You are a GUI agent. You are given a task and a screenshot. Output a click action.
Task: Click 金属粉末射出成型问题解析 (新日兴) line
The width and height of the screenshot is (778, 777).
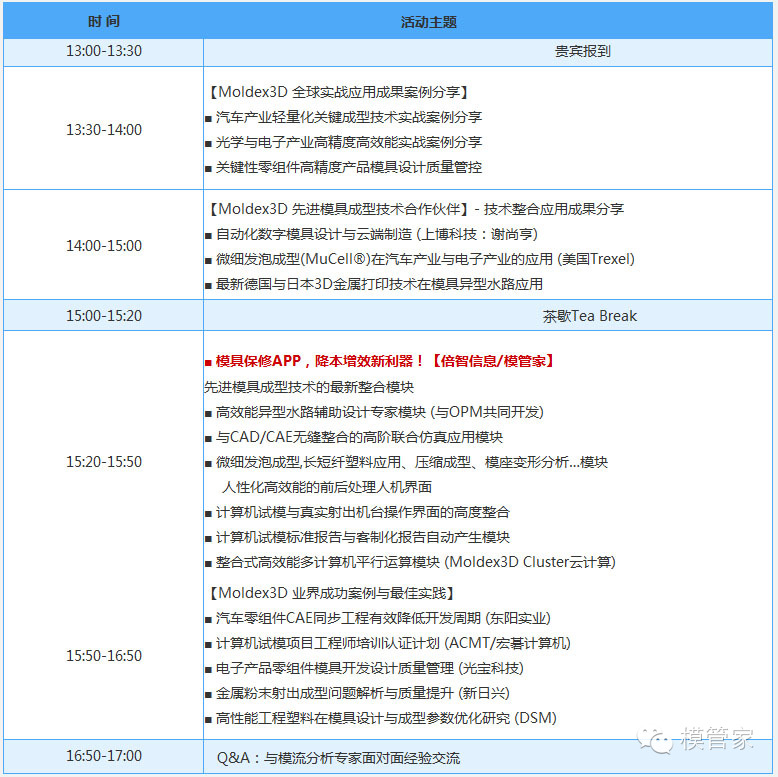pos(357,693)
